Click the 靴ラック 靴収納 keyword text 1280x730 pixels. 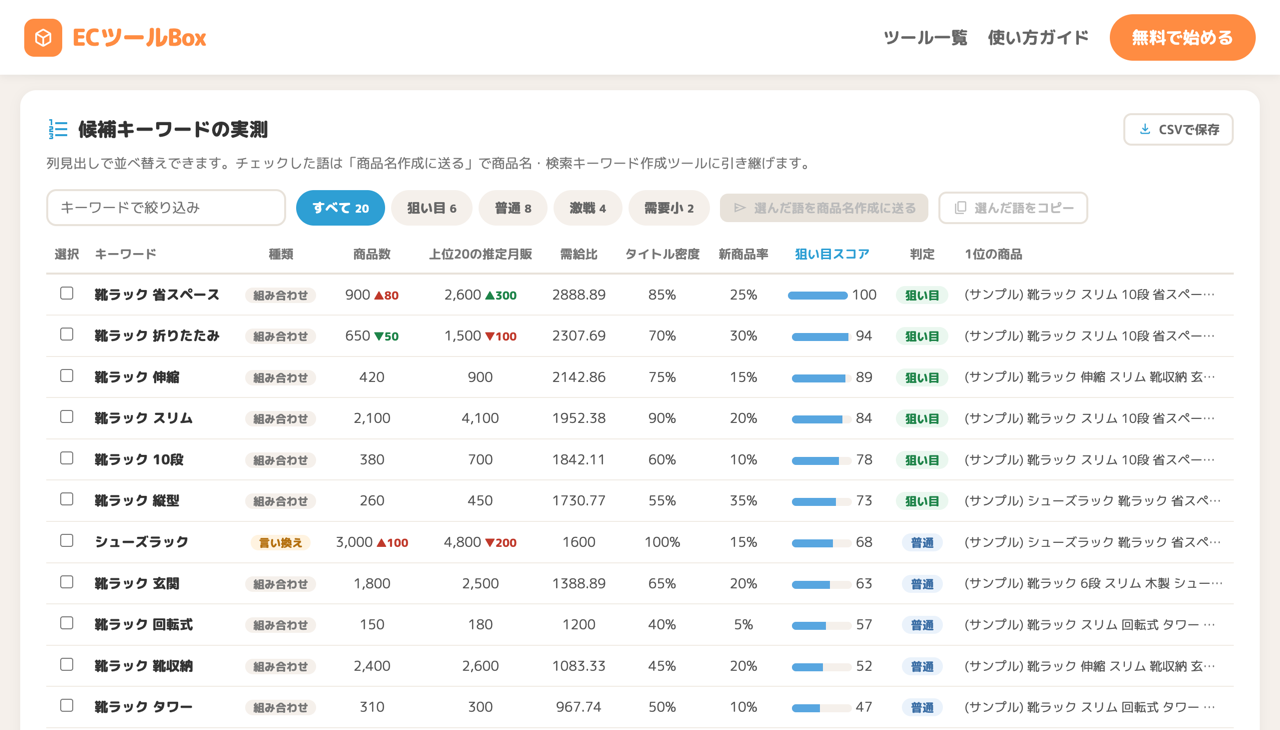click(x=144, y=666)
